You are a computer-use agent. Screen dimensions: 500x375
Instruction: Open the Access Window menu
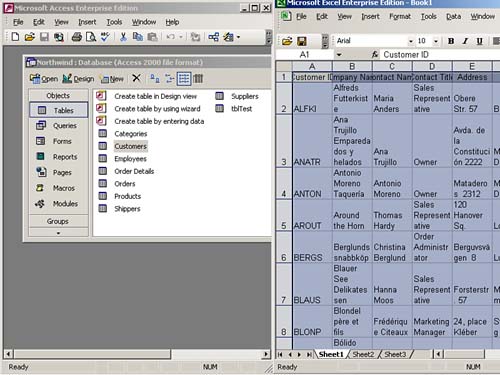pyautogui.click(x=144, y=22)
